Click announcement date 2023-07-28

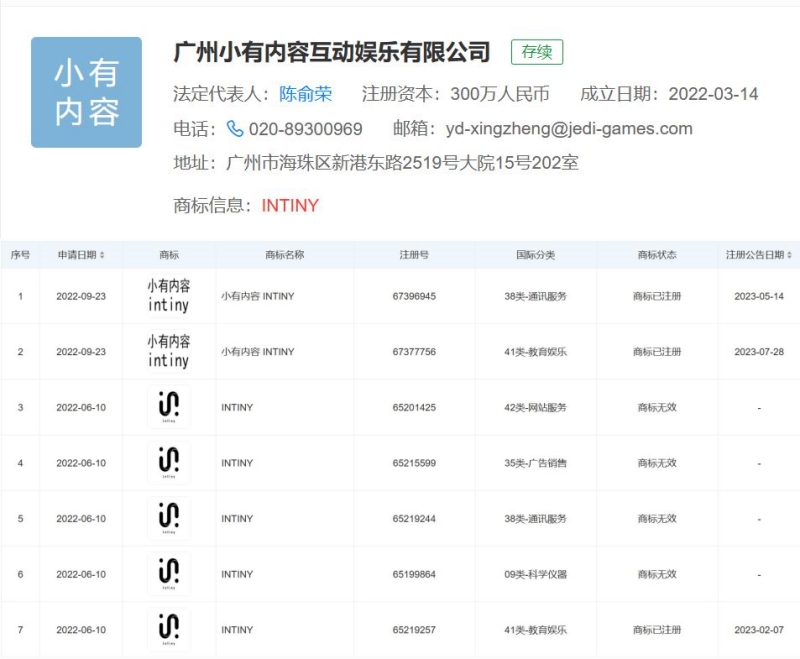(x=759, y=352)
